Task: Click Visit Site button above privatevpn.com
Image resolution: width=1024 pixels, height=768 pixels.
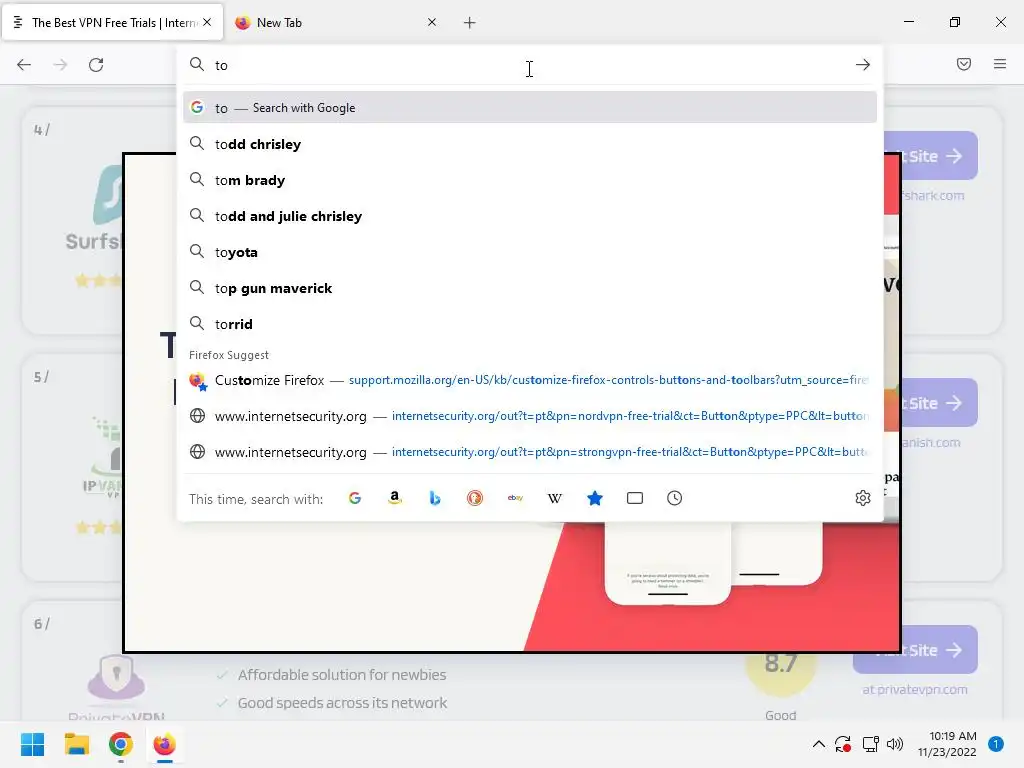Action: pos(916,650)
